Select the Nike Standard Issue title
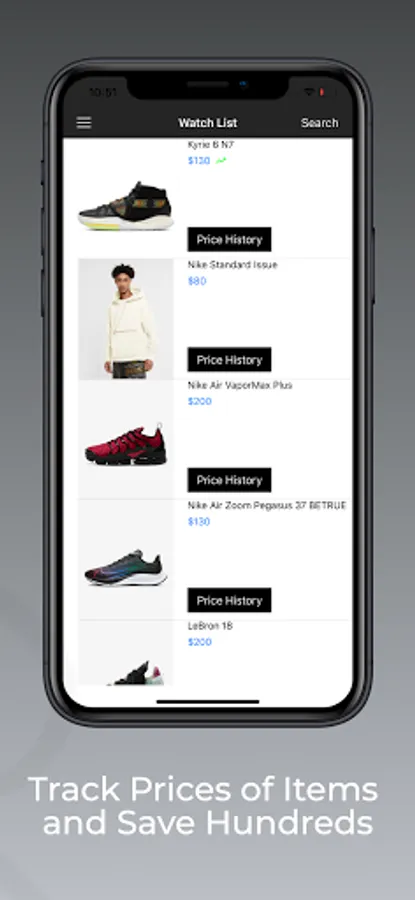This screenshot has width=415, height=900. point(232,265)
